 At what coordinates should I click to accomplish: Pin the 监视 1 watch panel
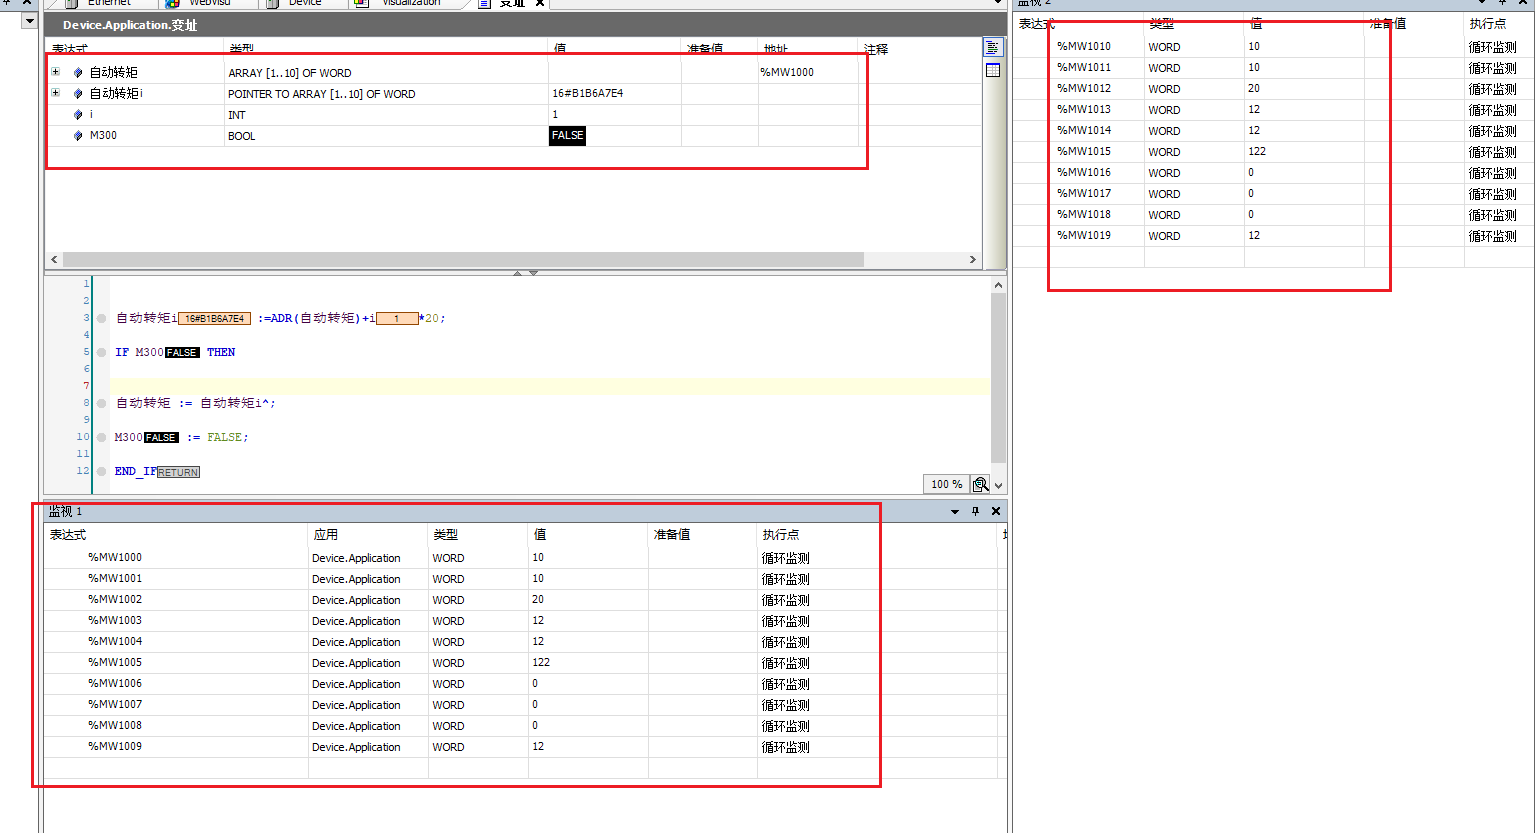(x=975, y=511)
